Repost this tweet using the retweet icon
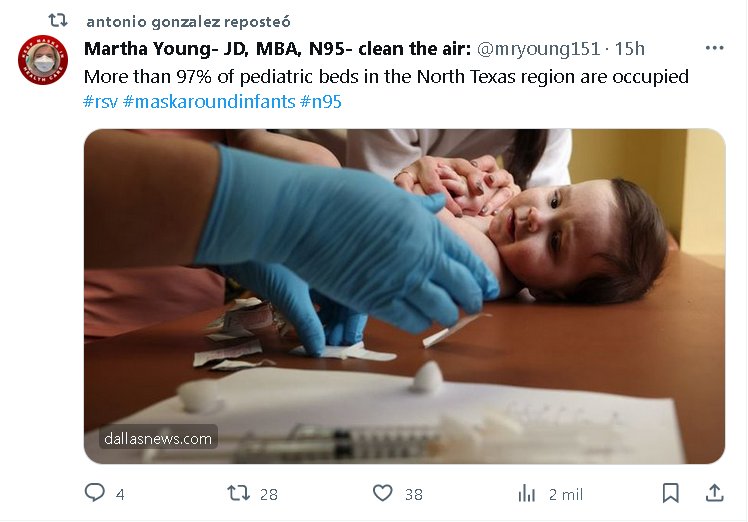748x522 pixels. pos(238,493)
